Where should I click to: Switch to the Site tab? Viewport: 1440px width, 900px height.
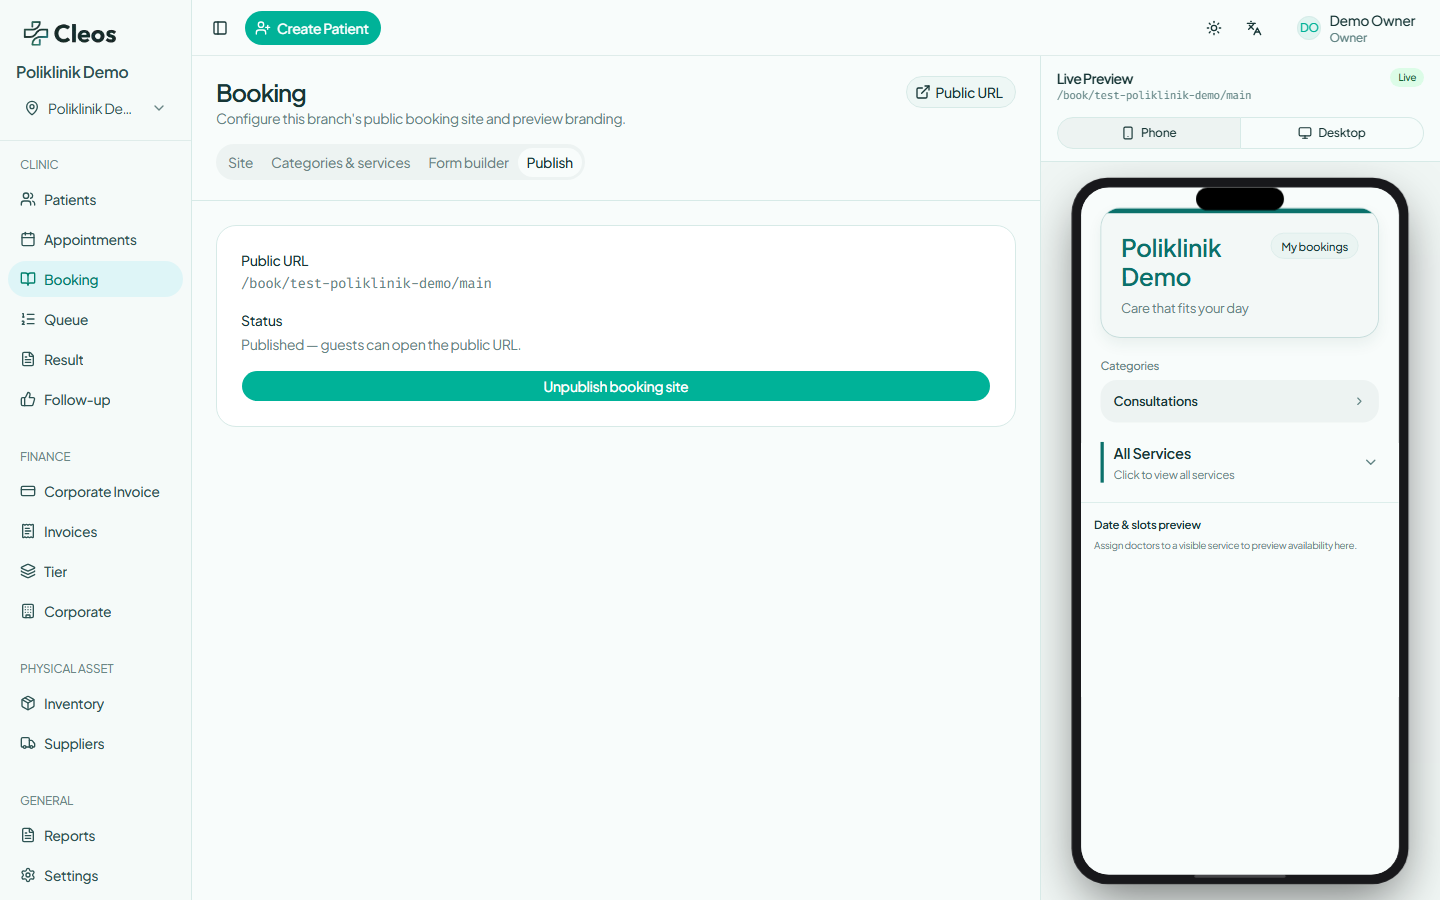click(x=240, y=163)
